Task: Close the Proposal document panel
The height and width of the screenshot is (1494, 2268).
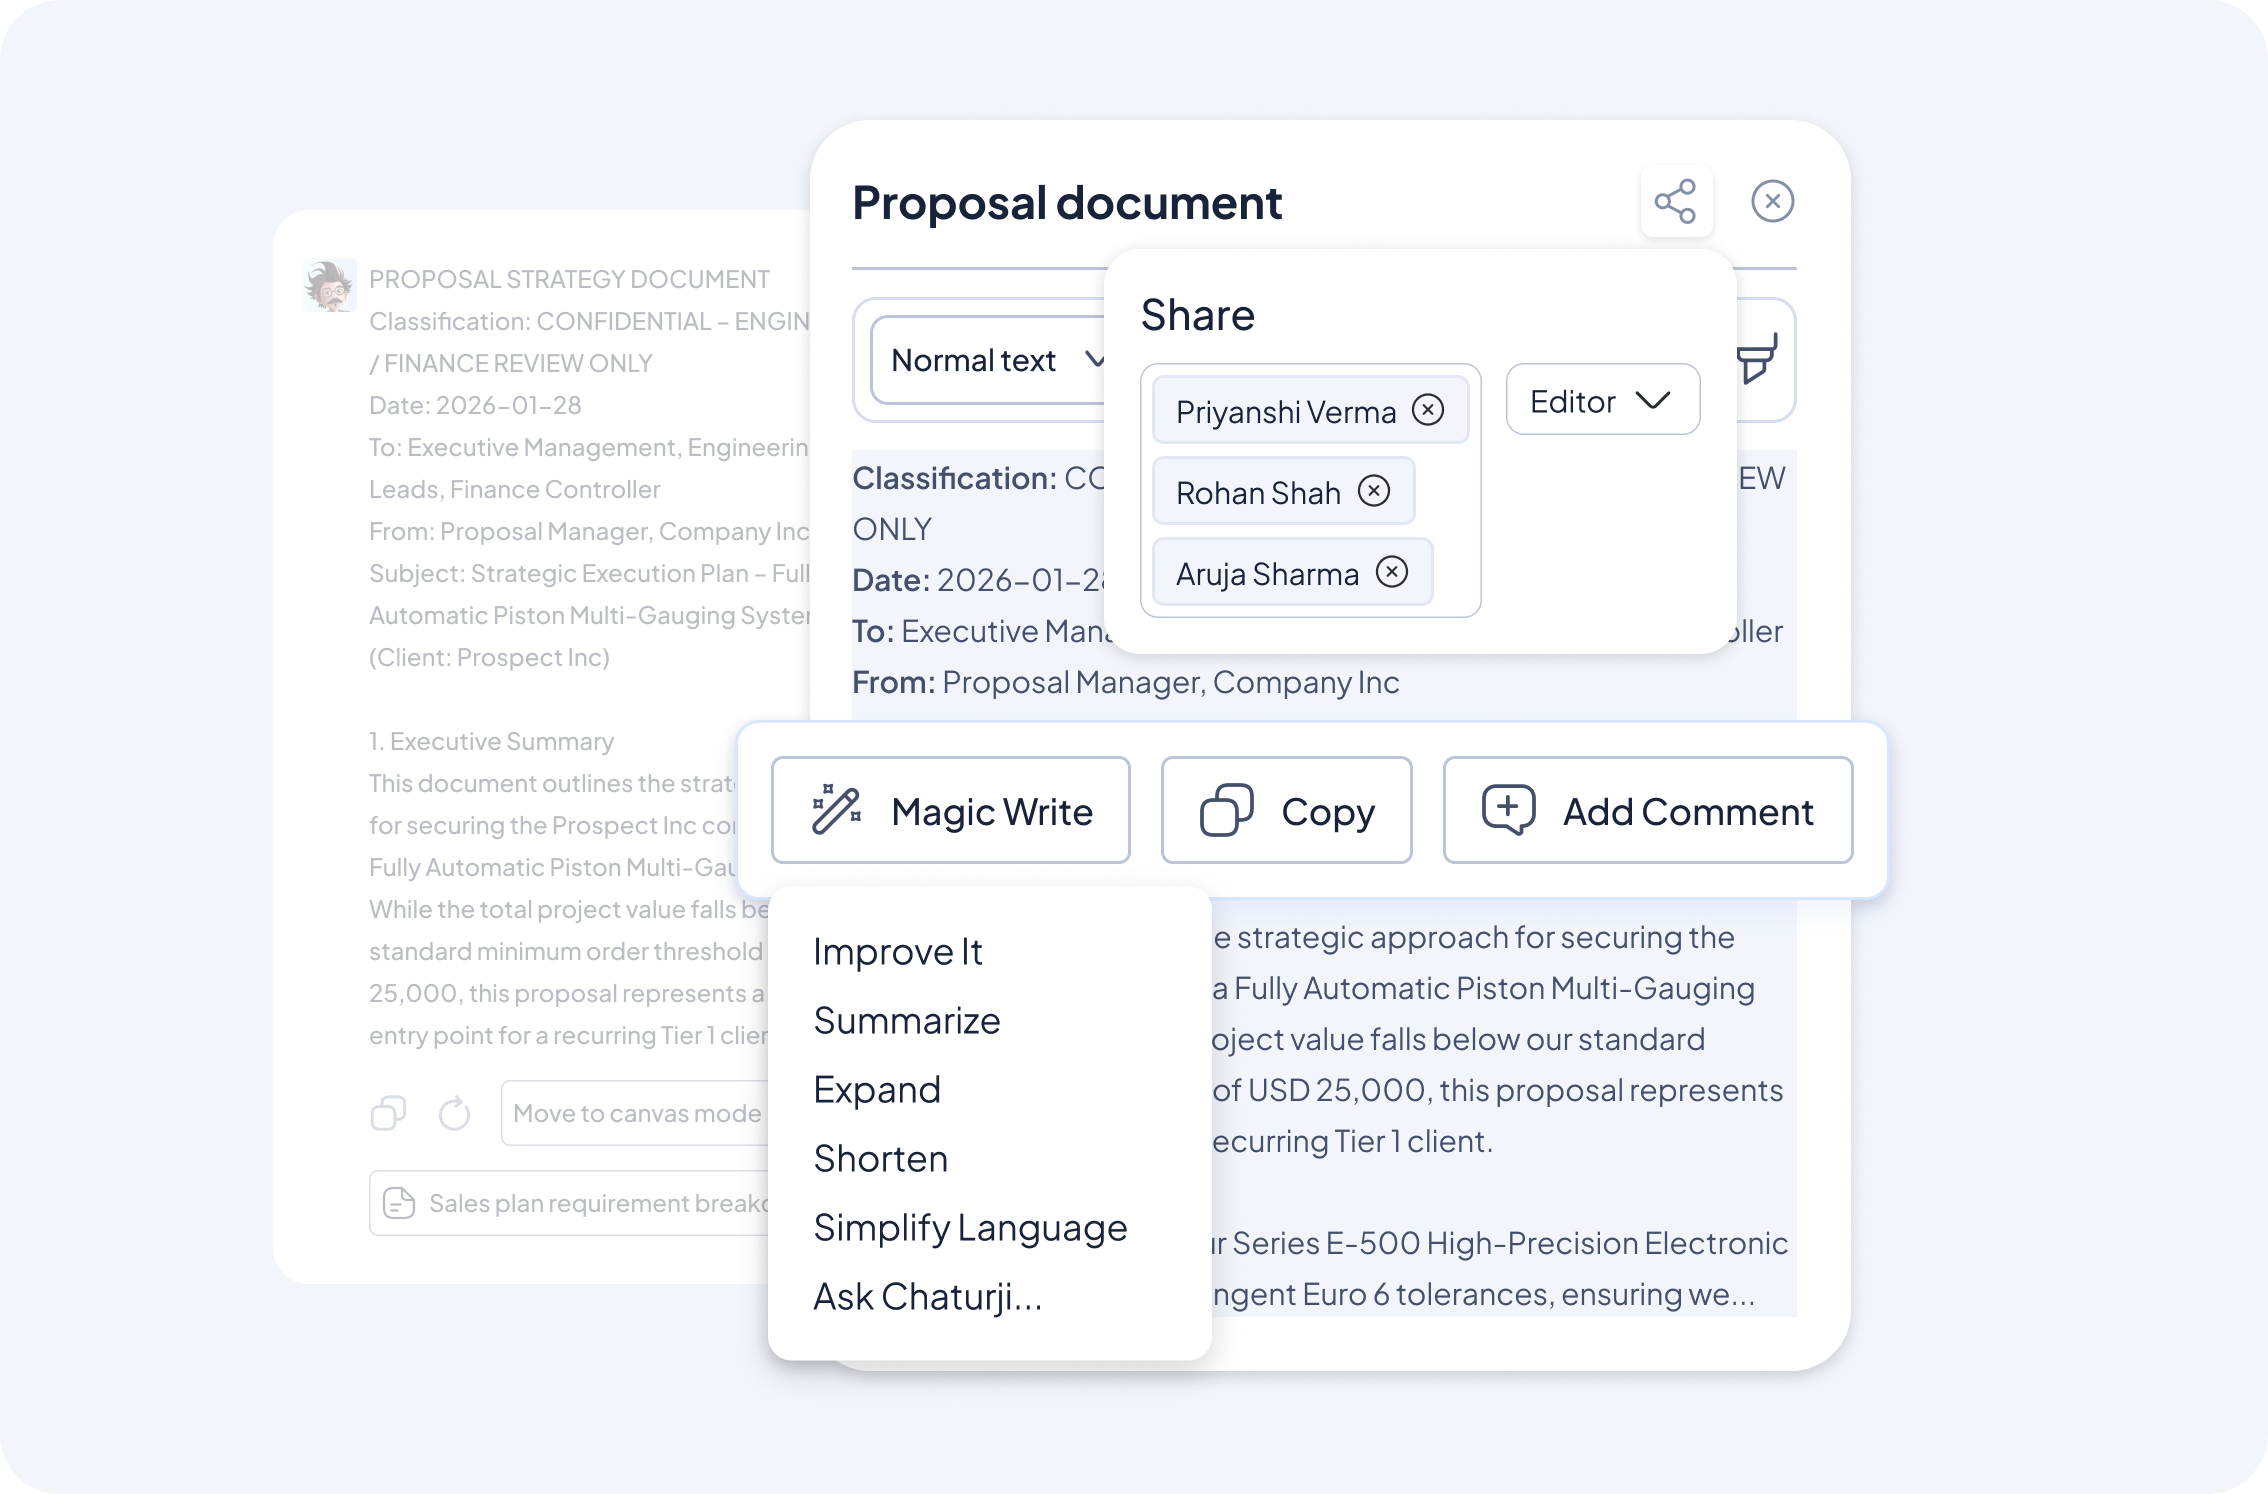Action: pos(1772,202)
